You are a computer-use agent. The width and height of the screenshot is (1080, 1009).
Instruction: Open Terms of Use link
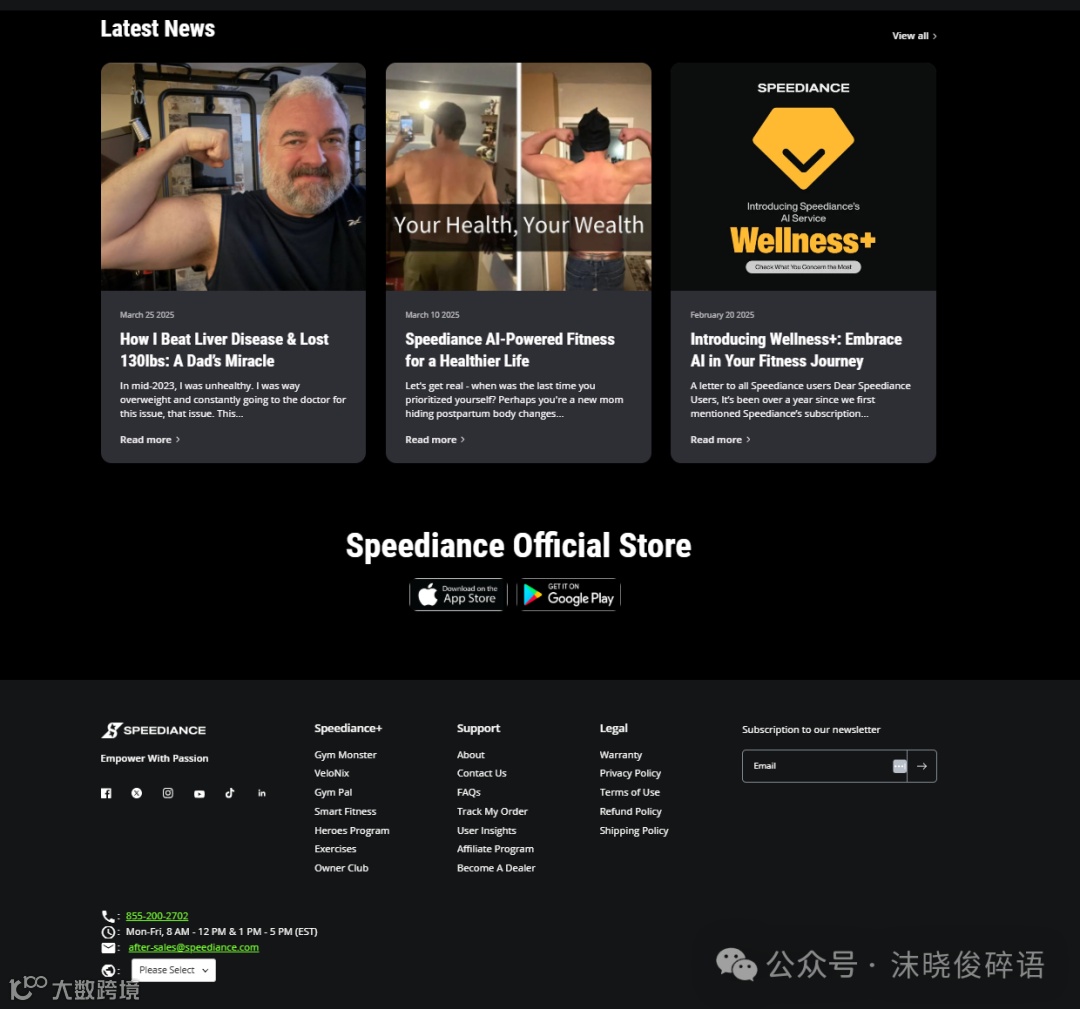630,792
